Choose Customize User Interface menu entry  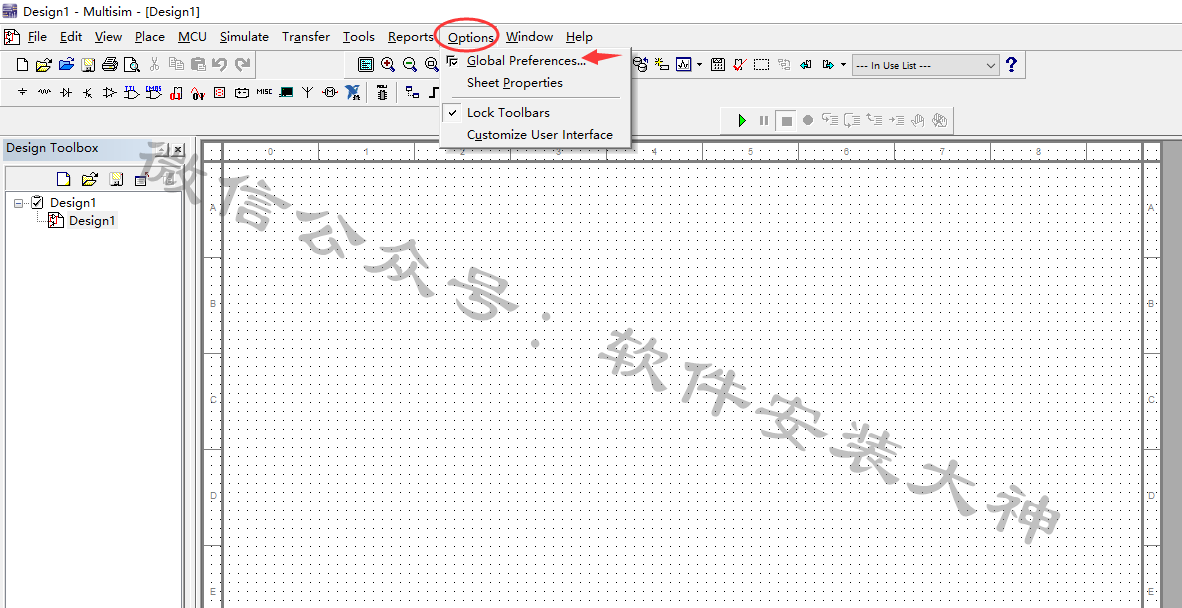click(536, 135)
